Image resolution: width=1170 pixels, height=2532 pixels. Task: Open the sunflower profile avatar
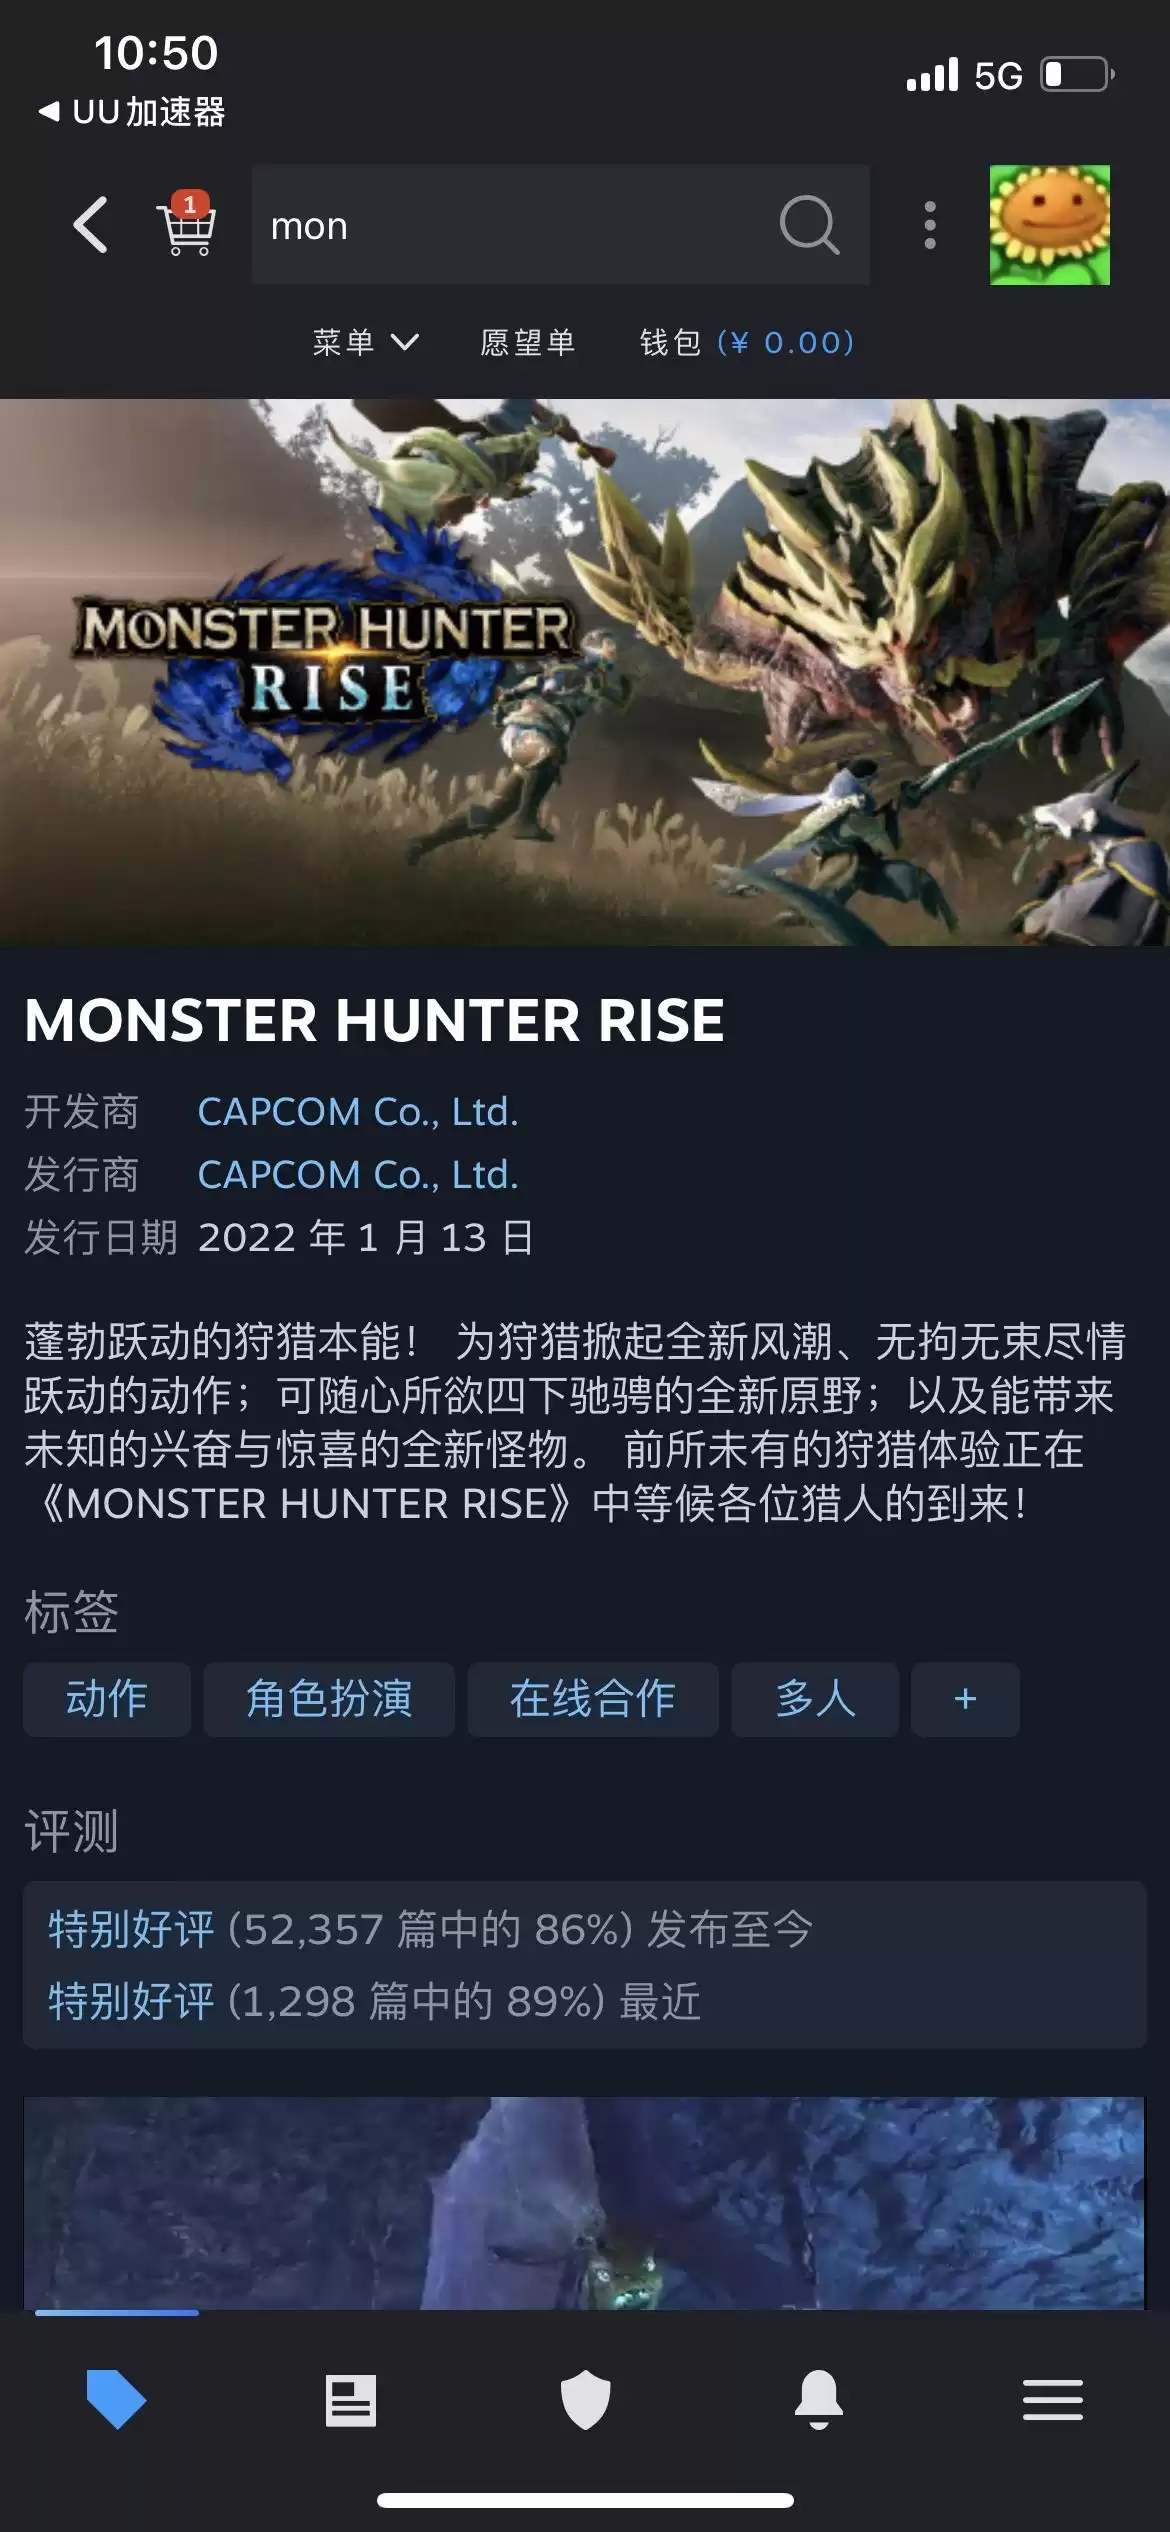1050,225
